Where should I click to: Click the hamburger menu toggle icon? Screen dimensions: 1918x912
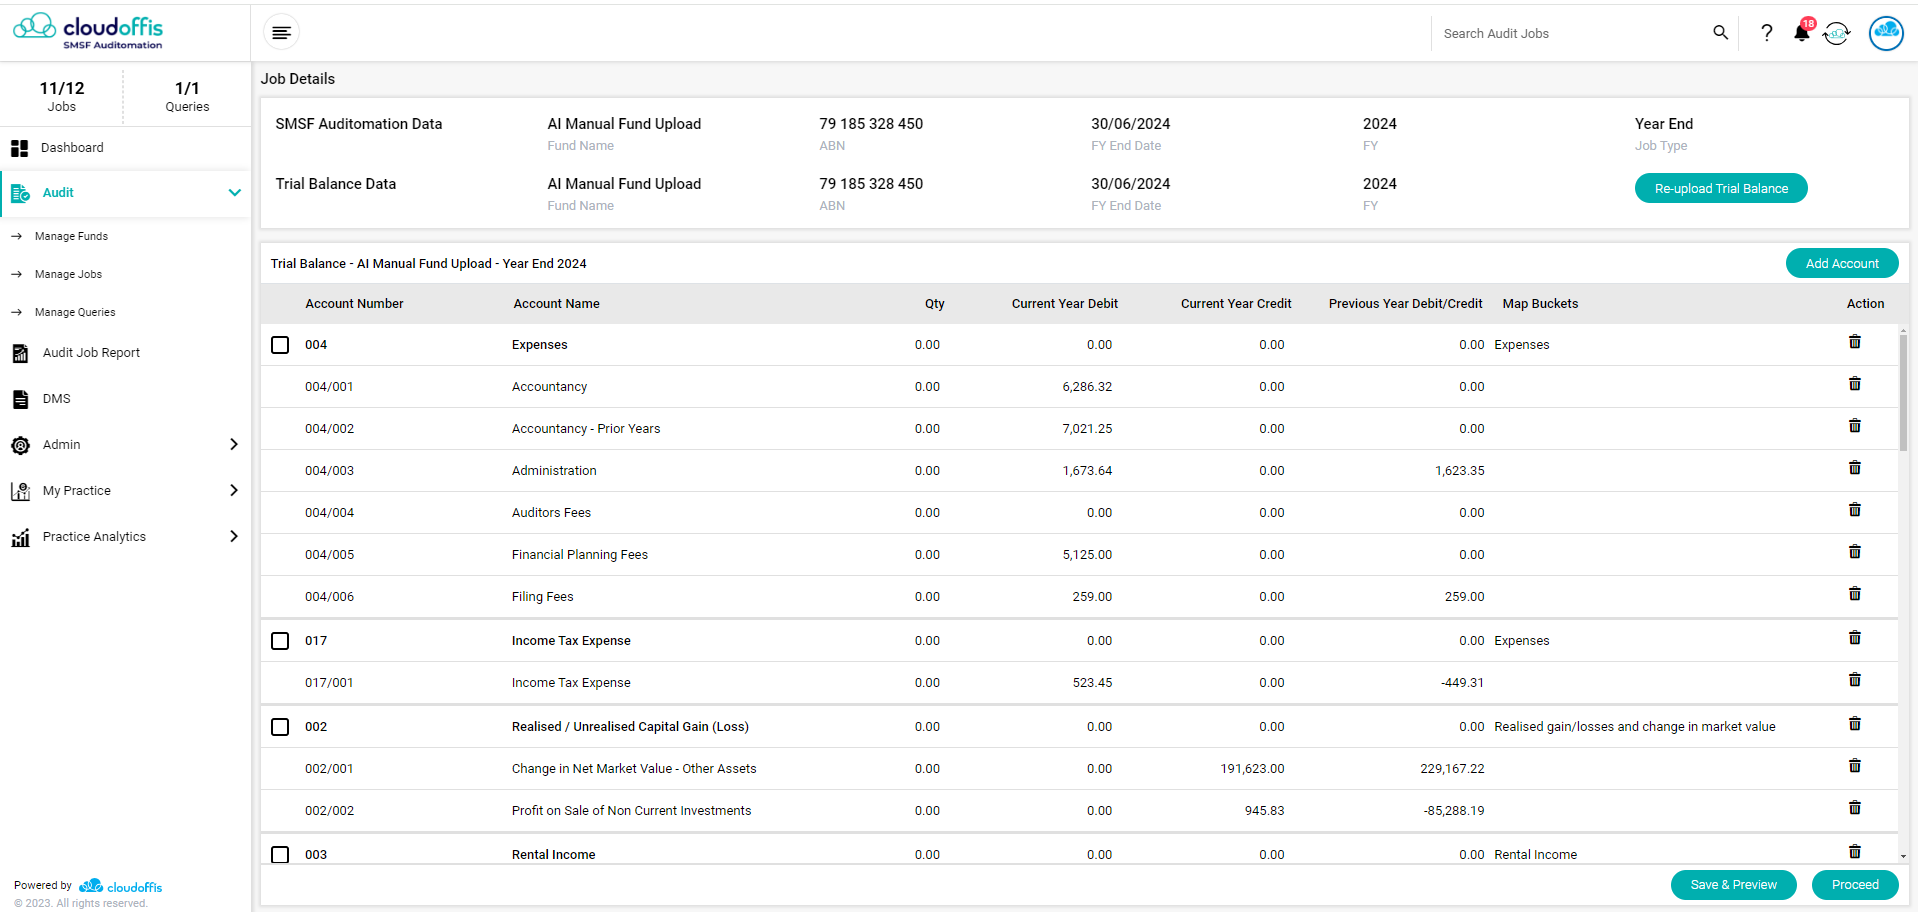(282, 33)
